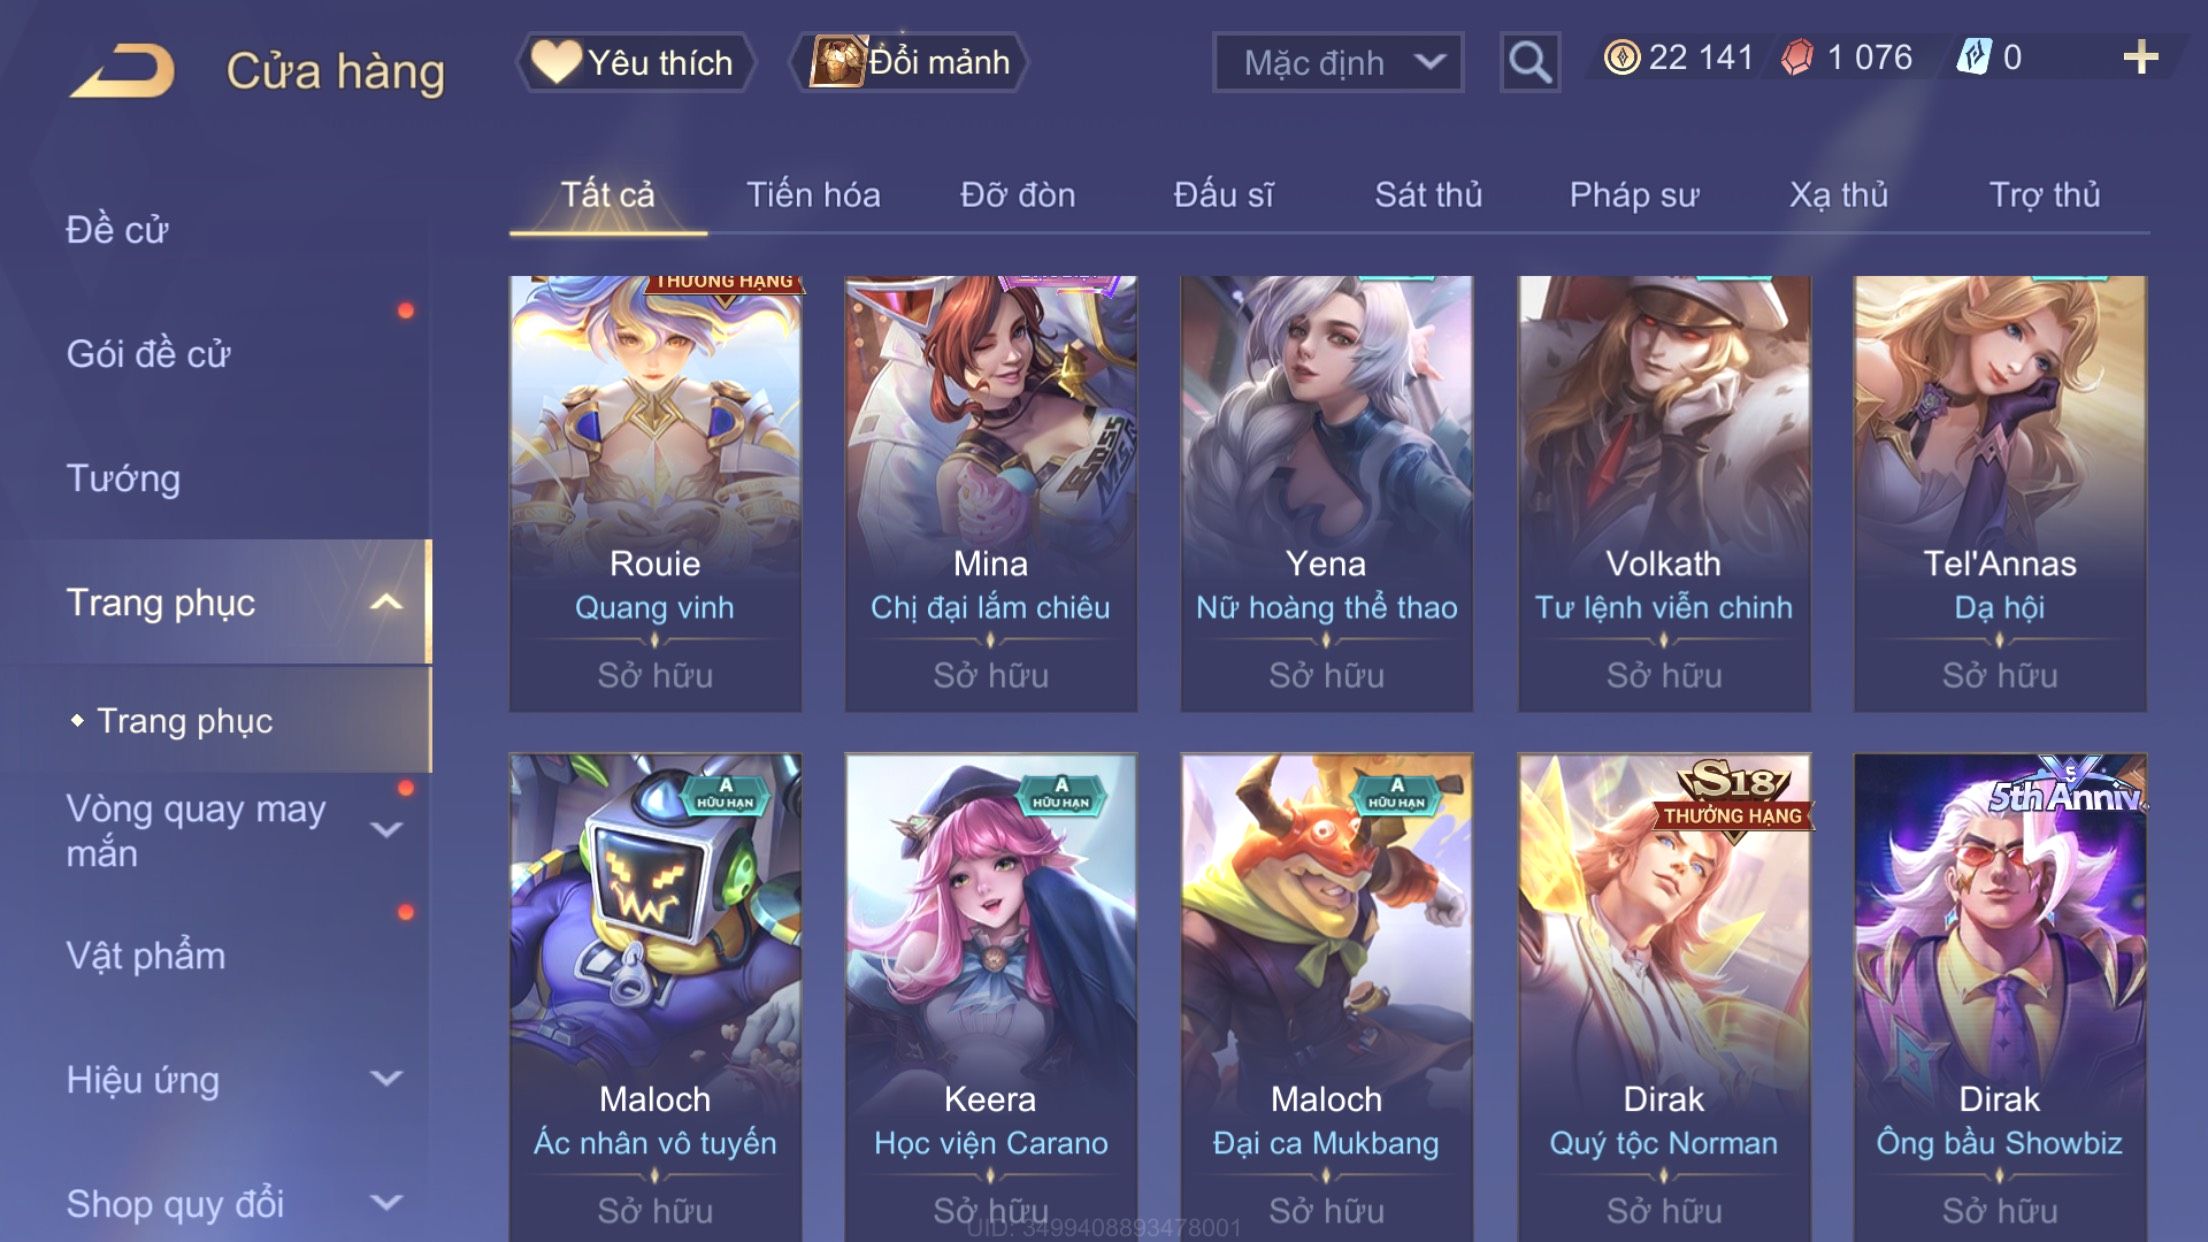Image resolution: width=2208 pixels, height=1242 pixels.
Task: Select the Sát thủ tab
Action: coord(1428,195)
